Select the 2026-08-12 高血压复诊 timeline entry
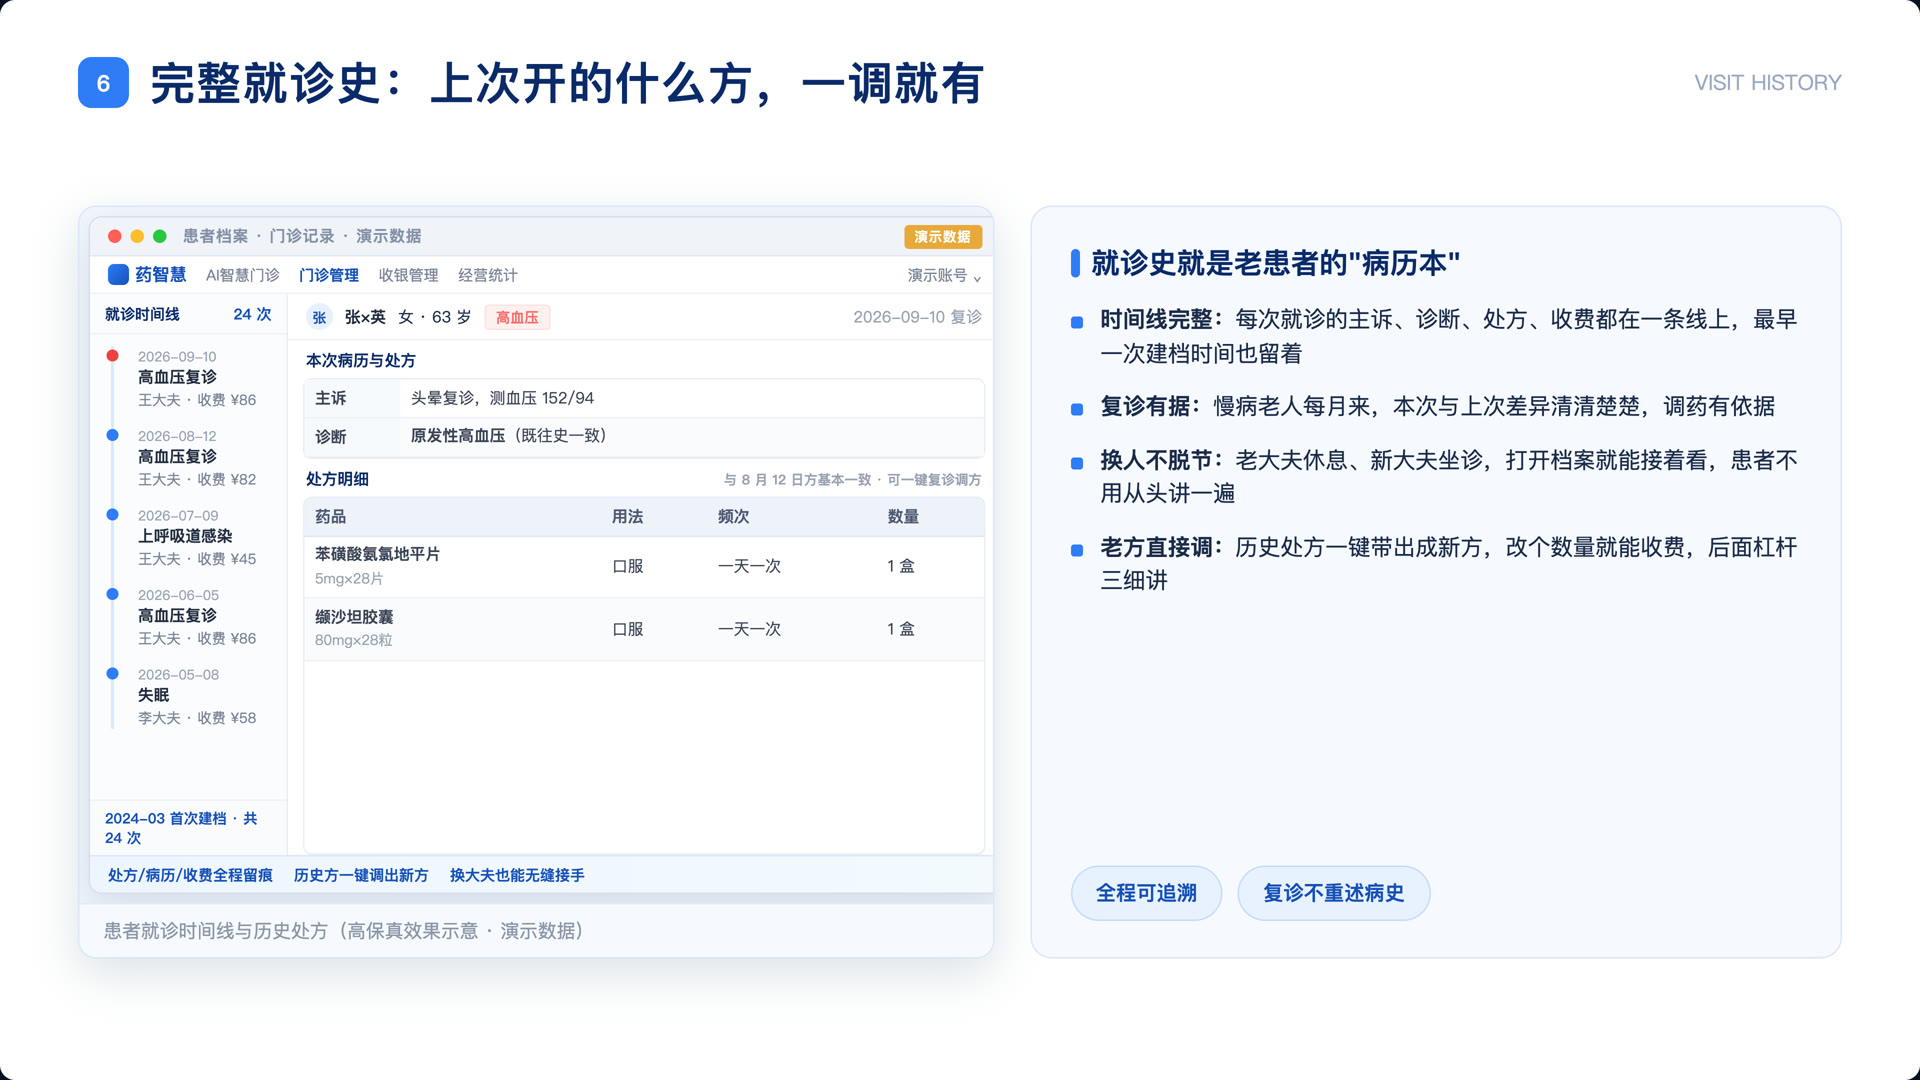Image resolution: width=1920 pixels, height=1080 pixels. click(188, 458)
